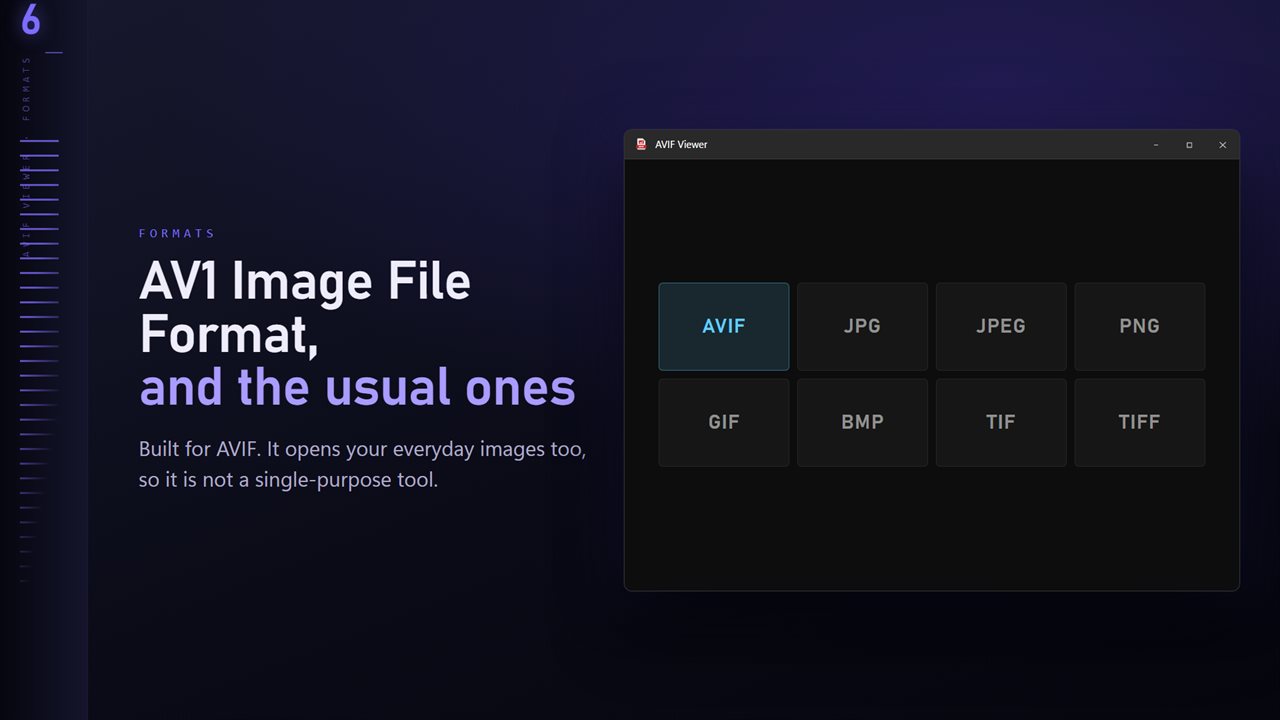The image size is (1280, 720).
Task: Minimize the AVIF Viewer window
Action: 1156,145
